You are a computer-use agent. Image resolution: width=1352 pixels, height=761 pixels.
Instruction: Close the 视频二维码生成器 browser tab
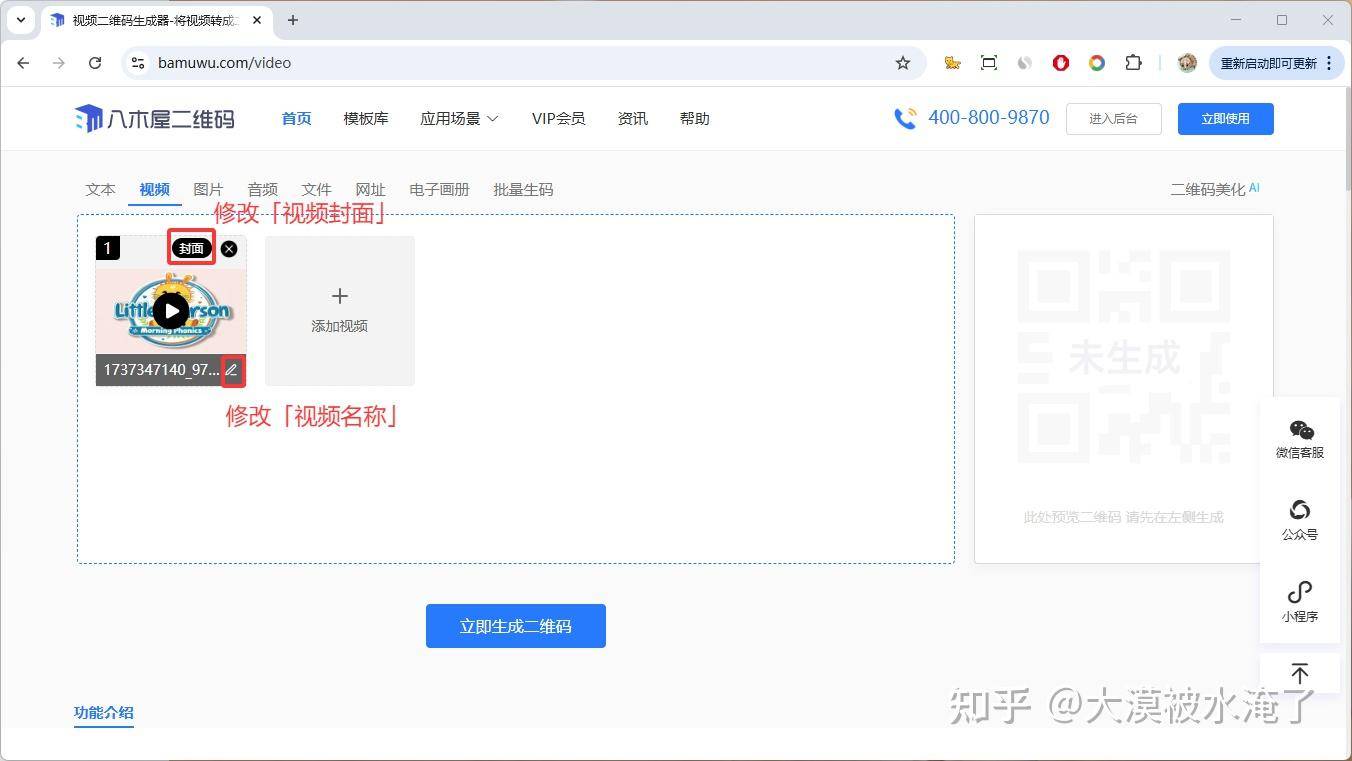point(259,20)
